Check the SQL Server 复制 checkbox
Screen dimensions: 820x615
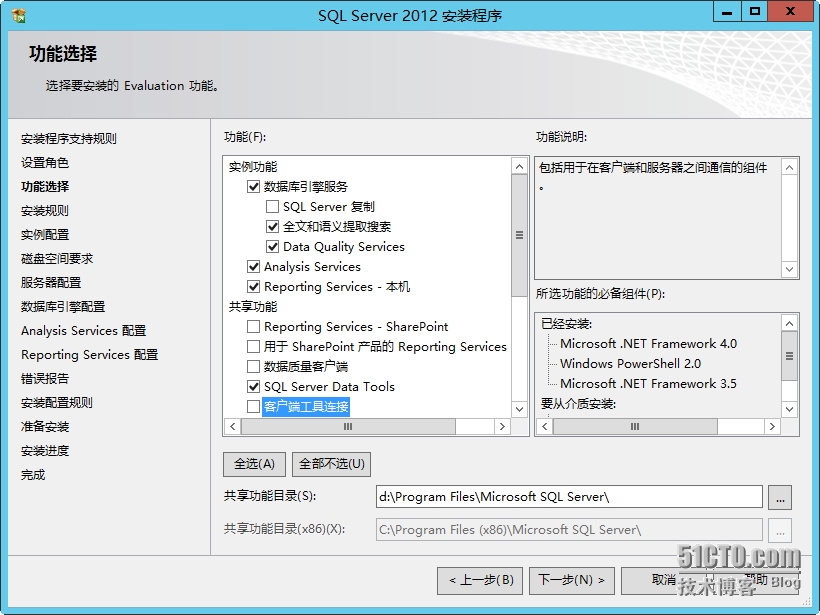272,207
